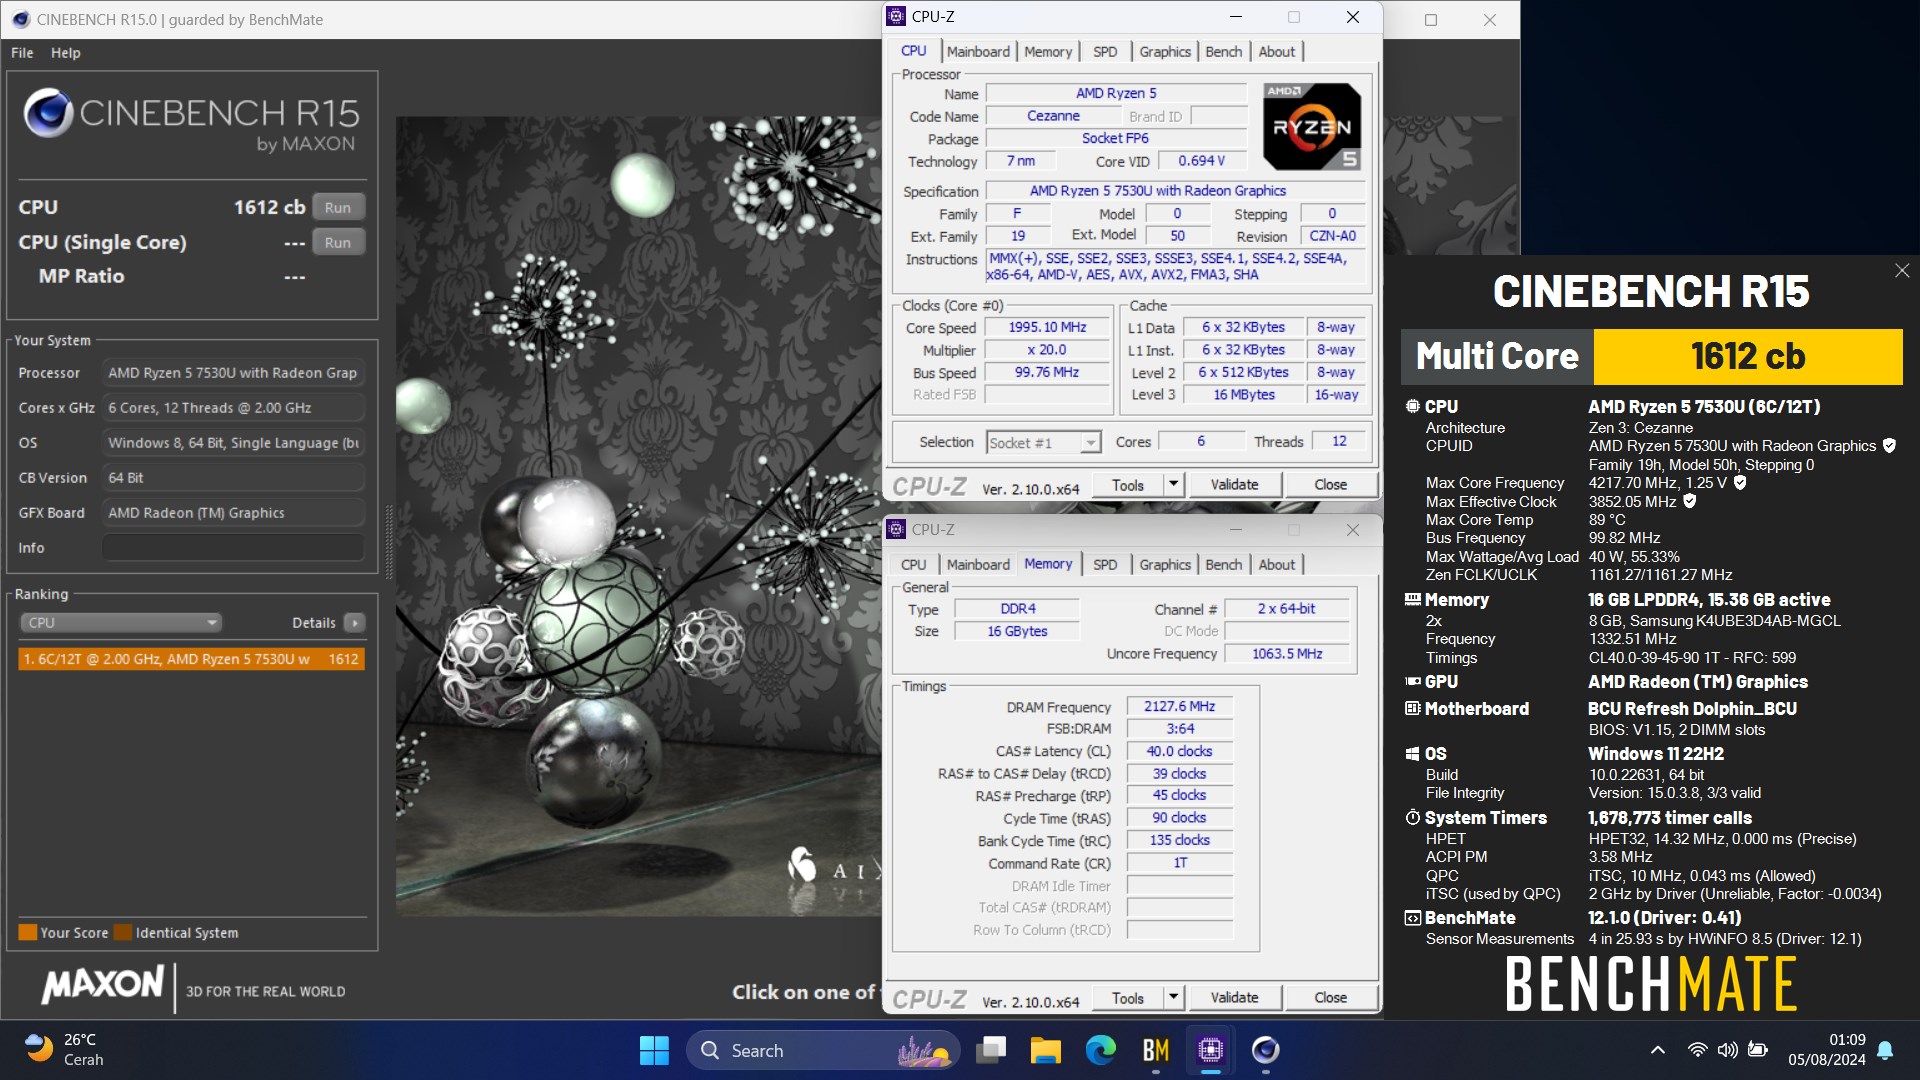Open the Ranking CPU dropdown
Viewport: 1920px width, 1080px height.
tap(120, 622)
